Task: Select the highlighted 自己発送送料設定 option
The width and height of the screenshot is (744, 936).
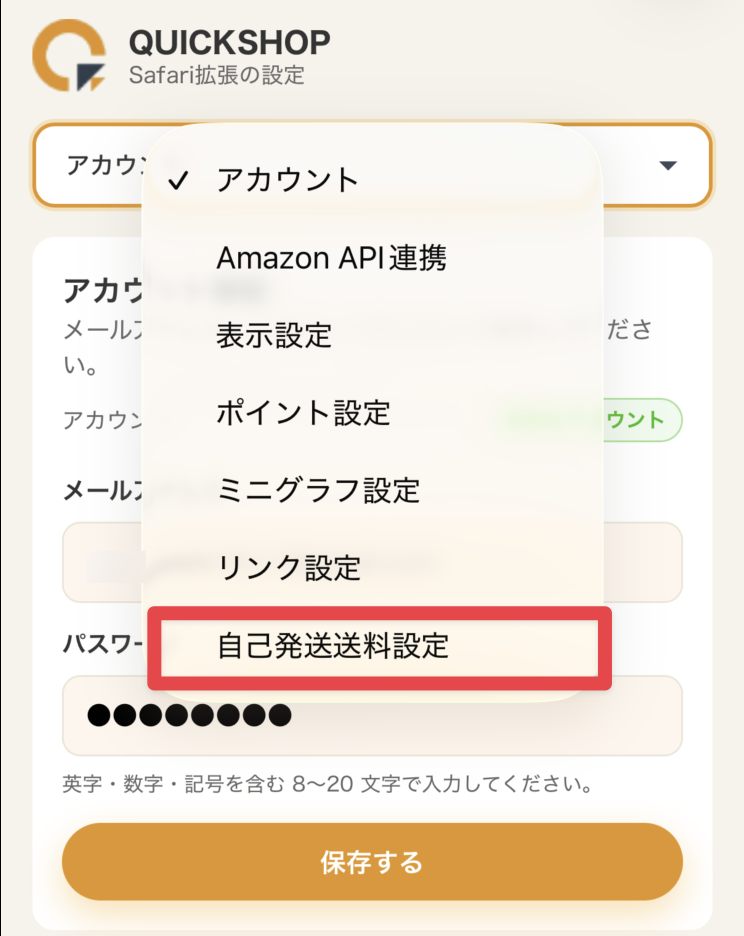Action: click(x=333, y=646)
